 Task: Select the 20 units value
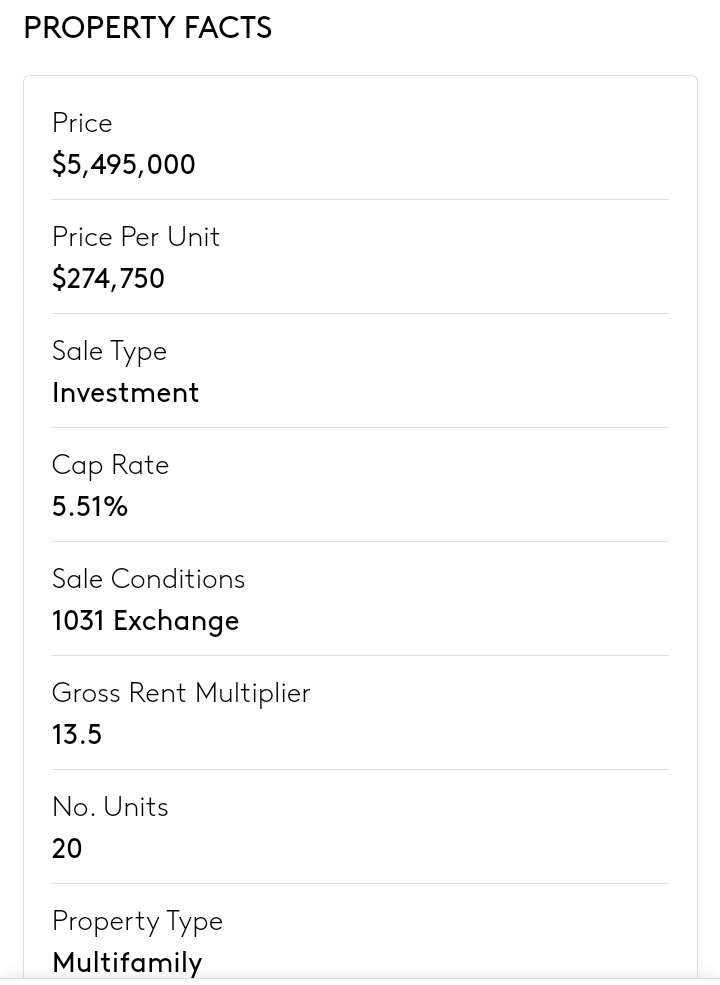click(x=67, y=849)
